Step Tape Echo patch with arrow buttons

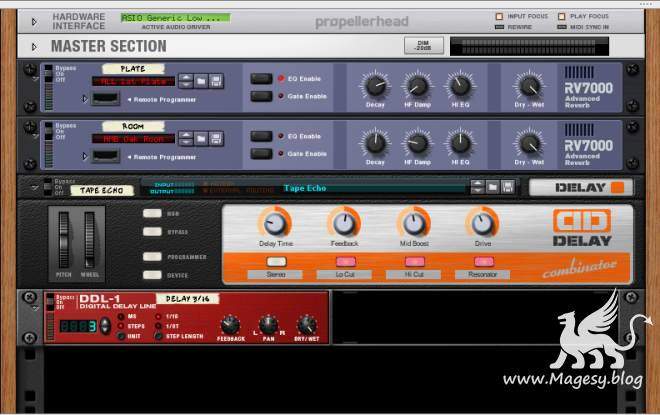pos(477,187)
